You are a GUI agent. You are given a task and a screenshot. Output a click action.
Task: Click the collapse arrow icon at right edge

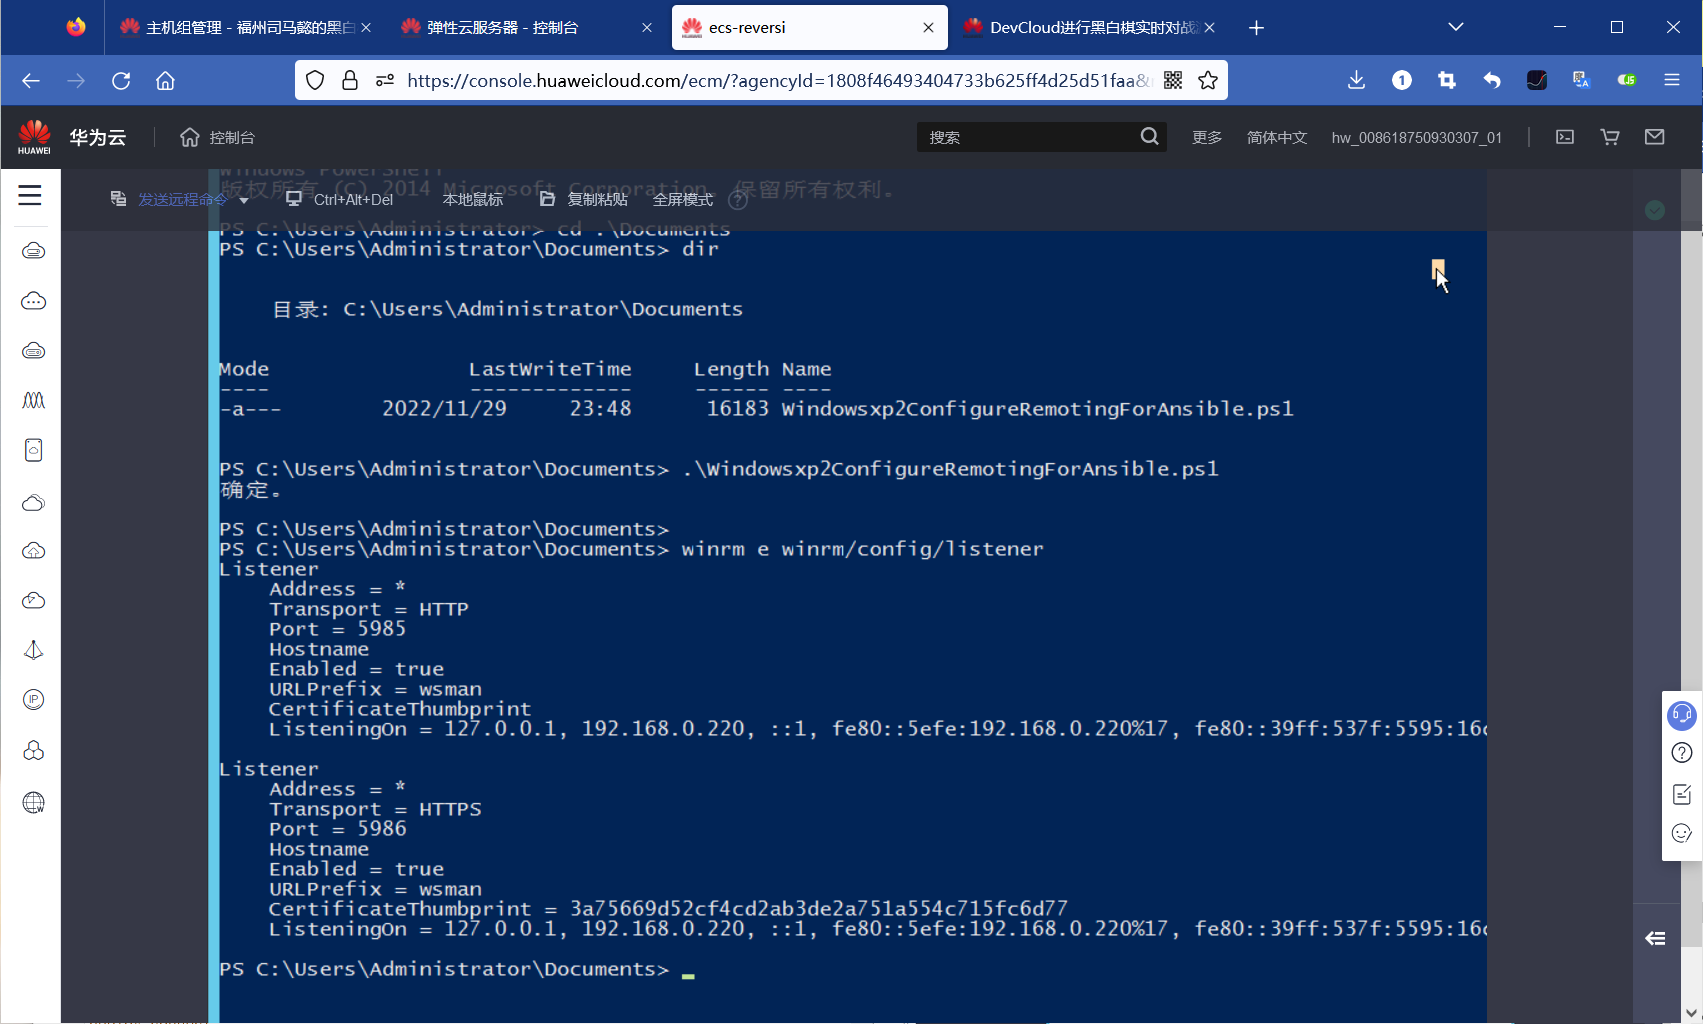(x=1655, y=938)
